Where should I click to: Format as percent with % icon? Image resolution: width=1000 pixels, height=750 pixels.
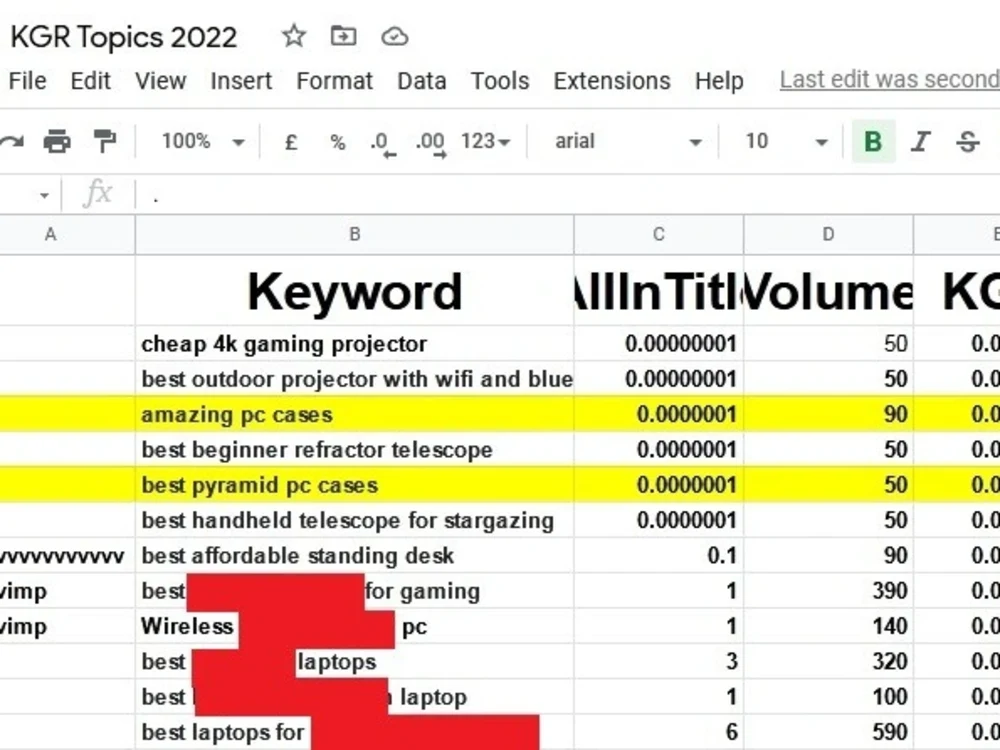pos(338,141)
